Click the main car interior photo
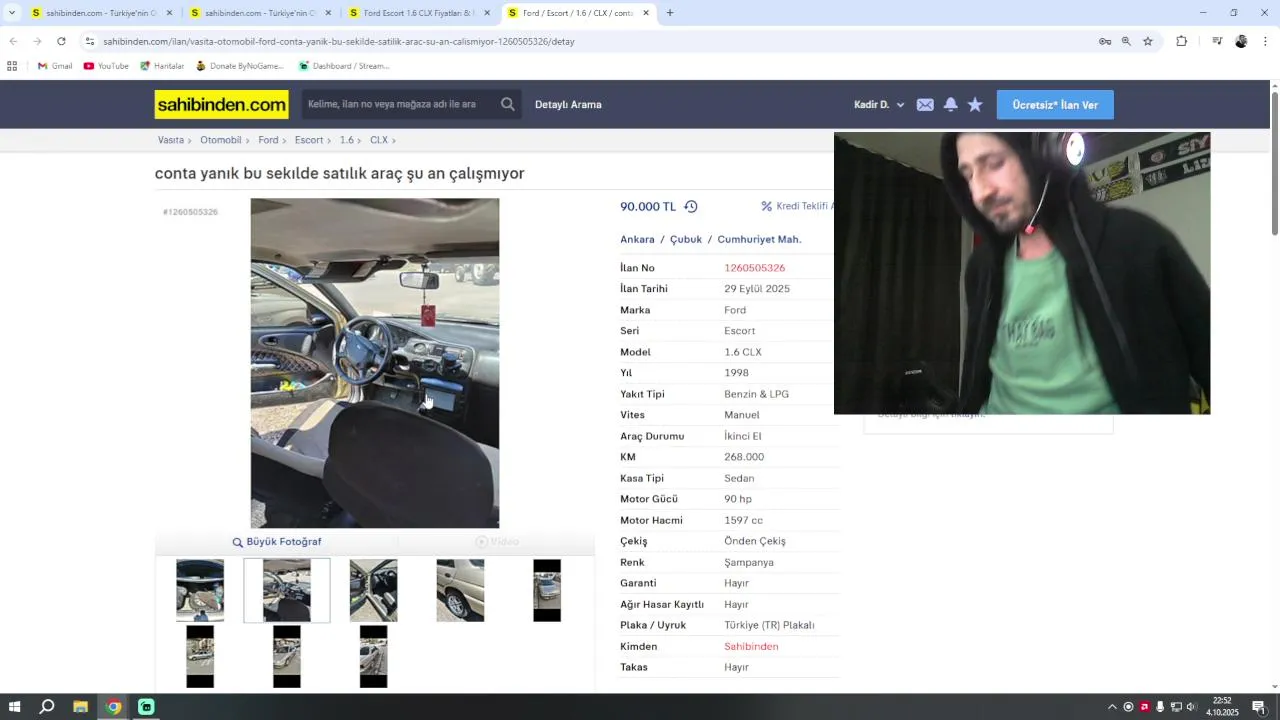The height and width of the screenshot is (720, 1280). point(375,363)
